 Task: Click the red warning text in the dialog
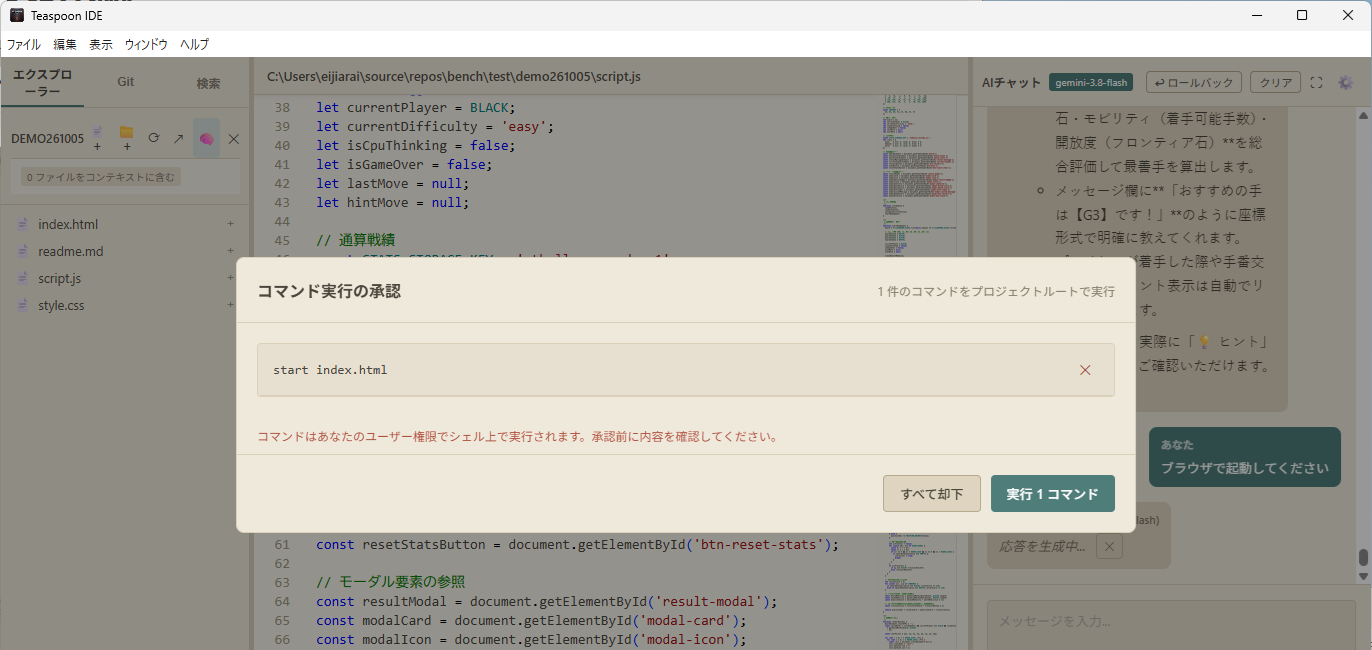(517, 437)
